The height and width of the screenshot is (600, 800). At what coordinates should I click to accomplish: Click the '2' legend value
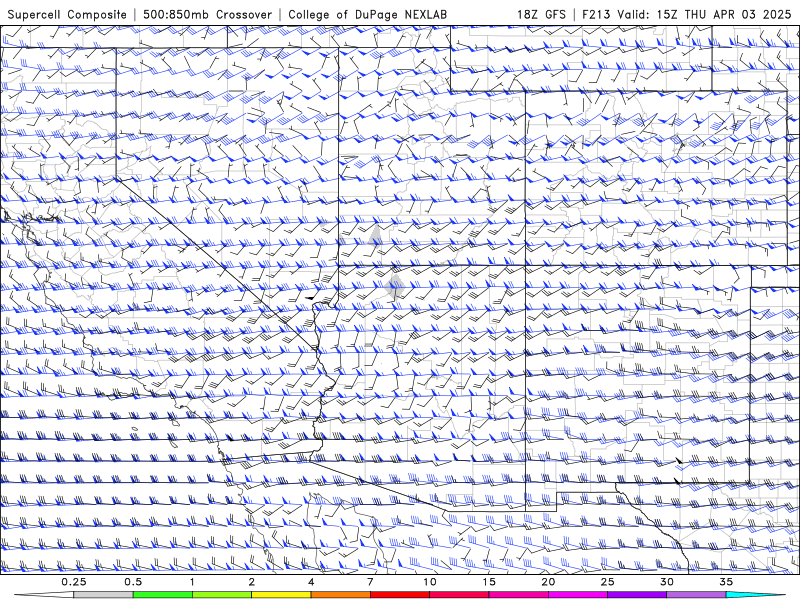(252, 582)
